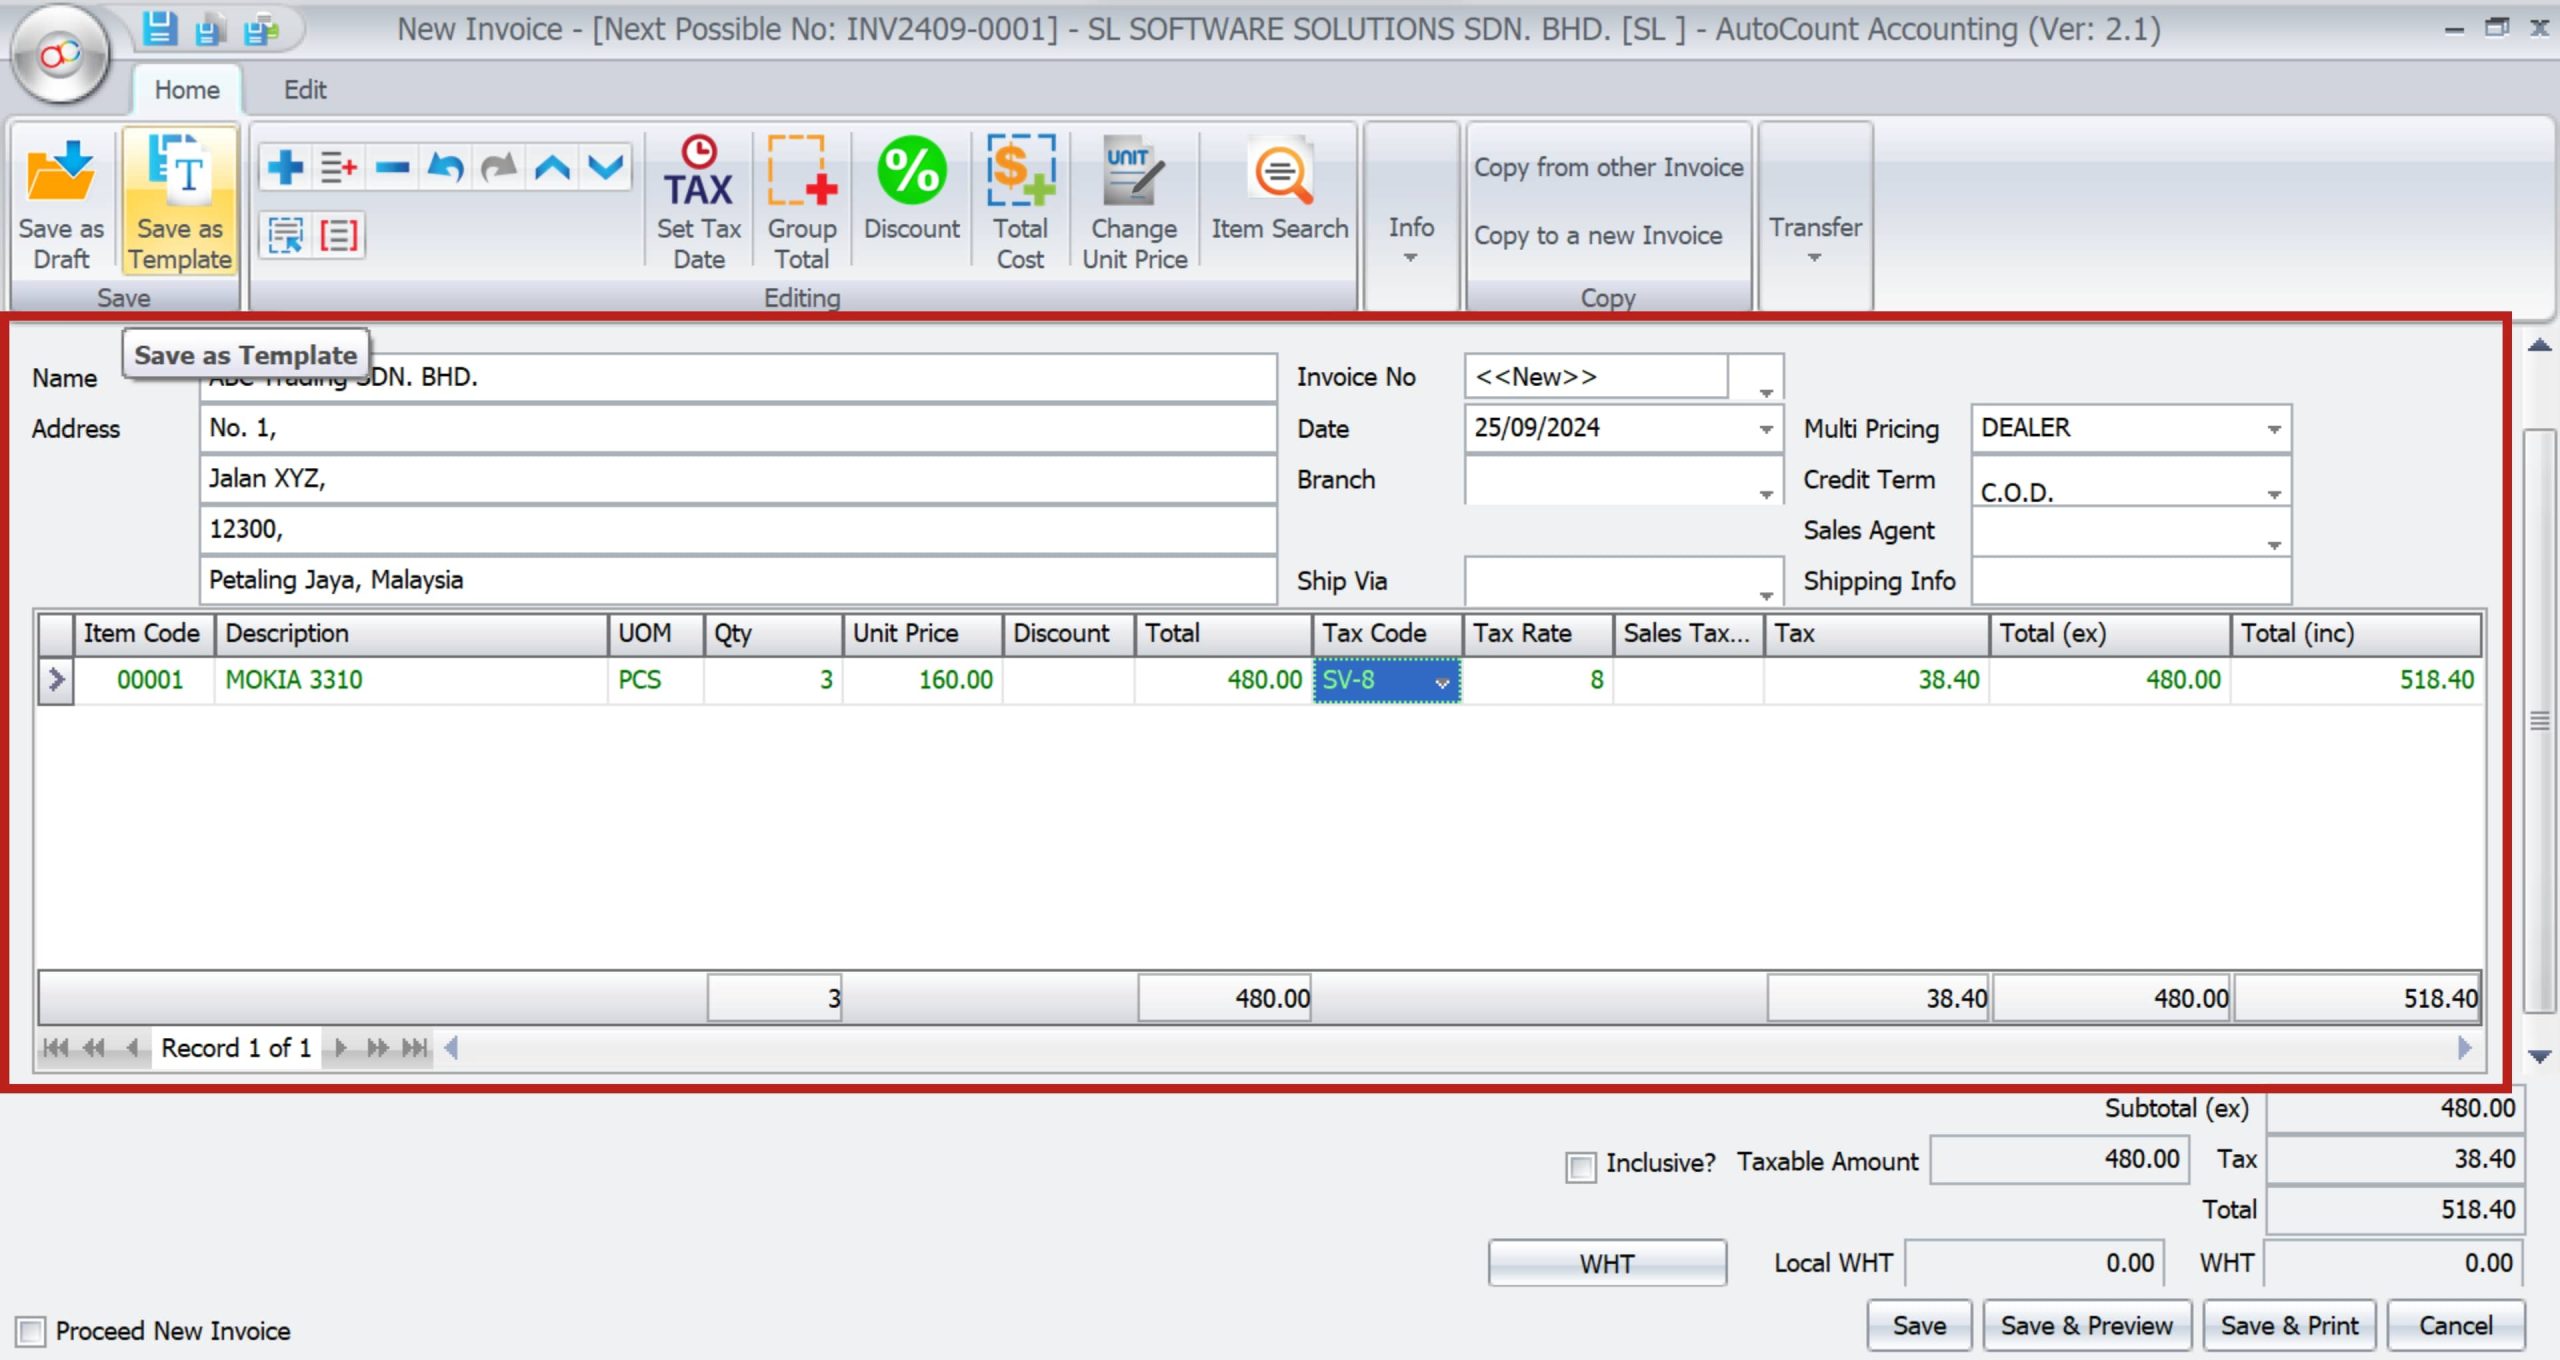Add a new detail row with the plus icon
The width and height of the screenshot is (2560, 1360).
click(x=283, y=167)
